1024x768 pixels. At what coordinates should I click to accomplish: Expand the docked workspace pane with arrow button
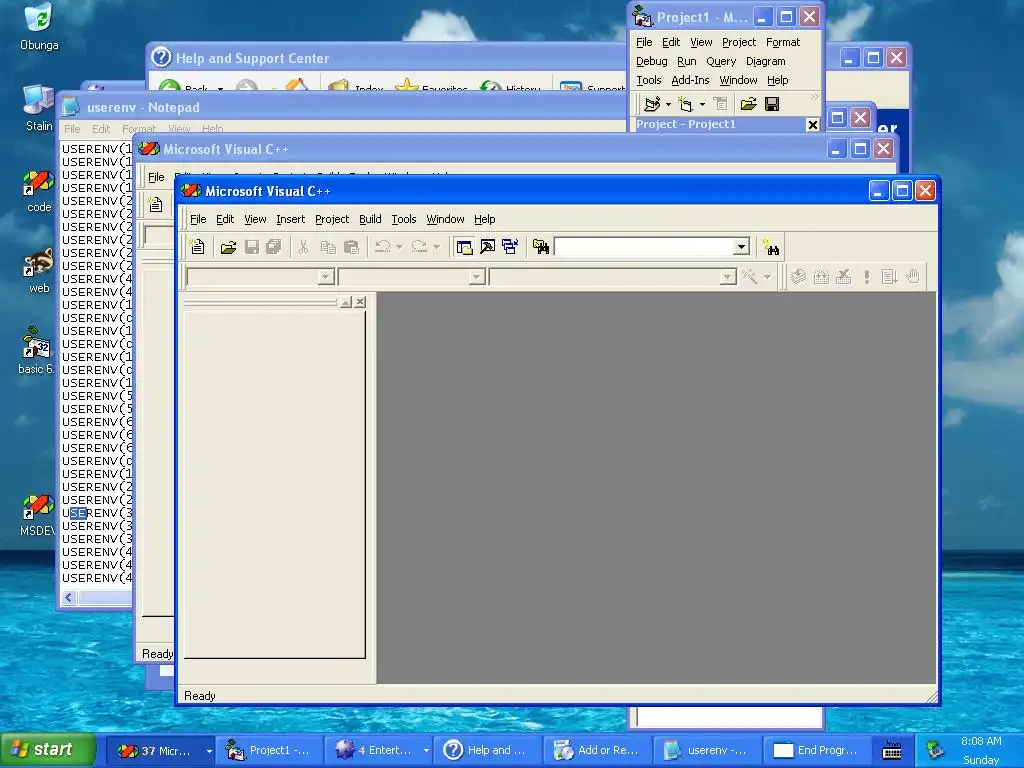pyautogui.click(x=346, y=302)
